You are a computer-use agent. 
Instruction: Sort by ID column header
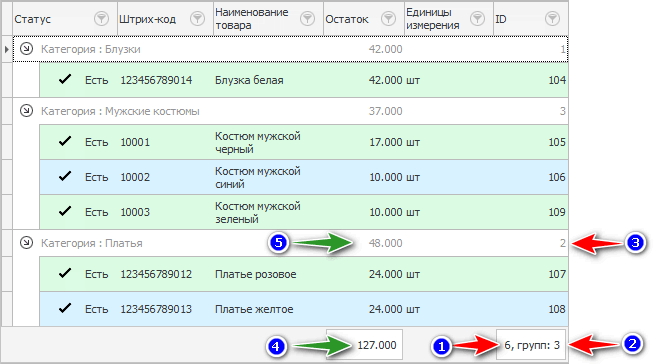[x=501, y=19]
